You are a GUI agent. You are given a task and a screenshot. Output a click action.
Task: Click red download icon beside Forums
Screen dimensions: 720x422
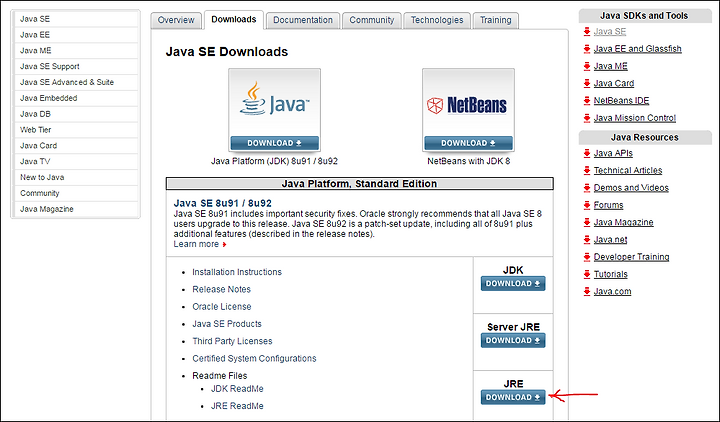click(x=586, y=205)
